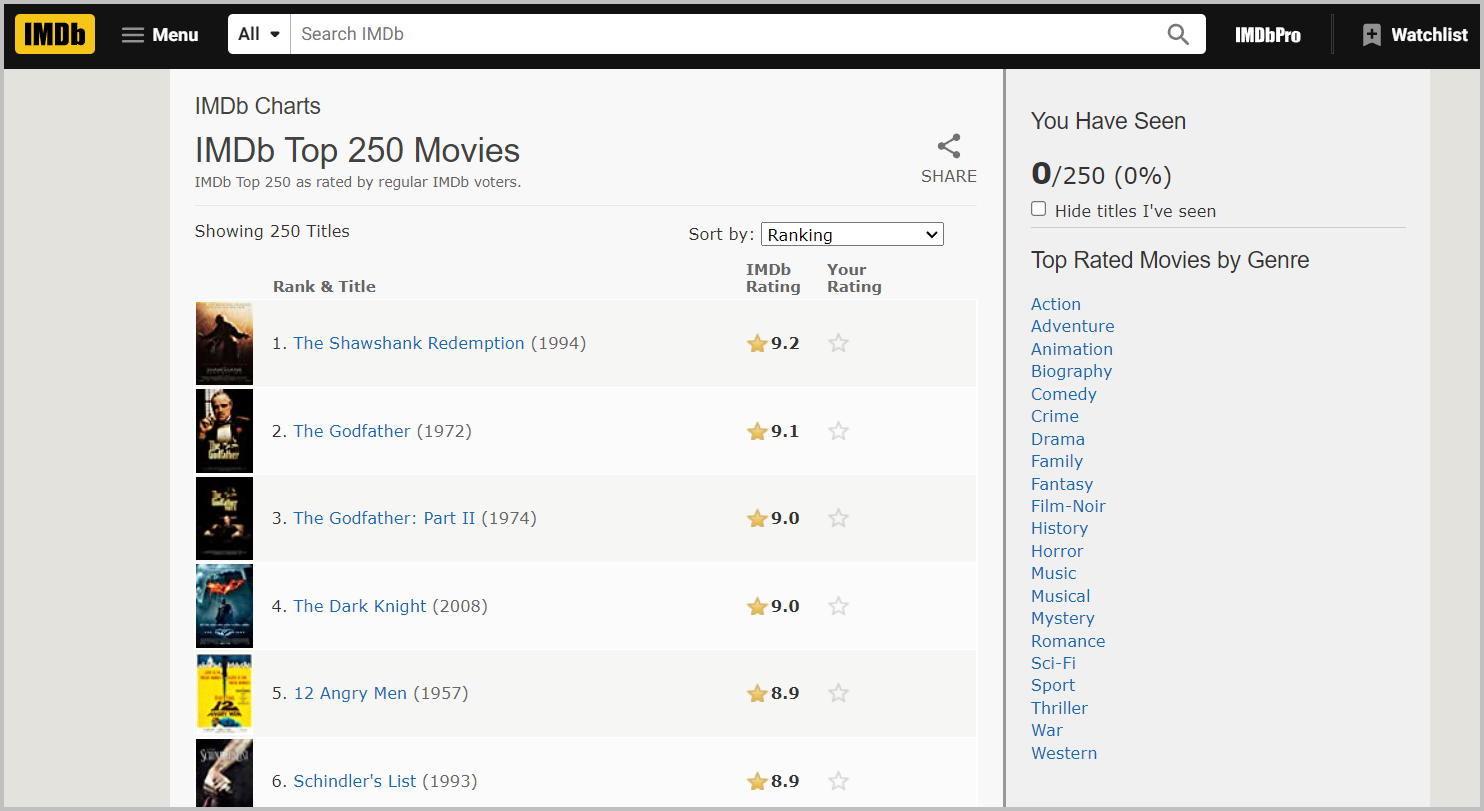
Task: Click gold star for The Godfather: Part II
Action: (x=757, y=518)
